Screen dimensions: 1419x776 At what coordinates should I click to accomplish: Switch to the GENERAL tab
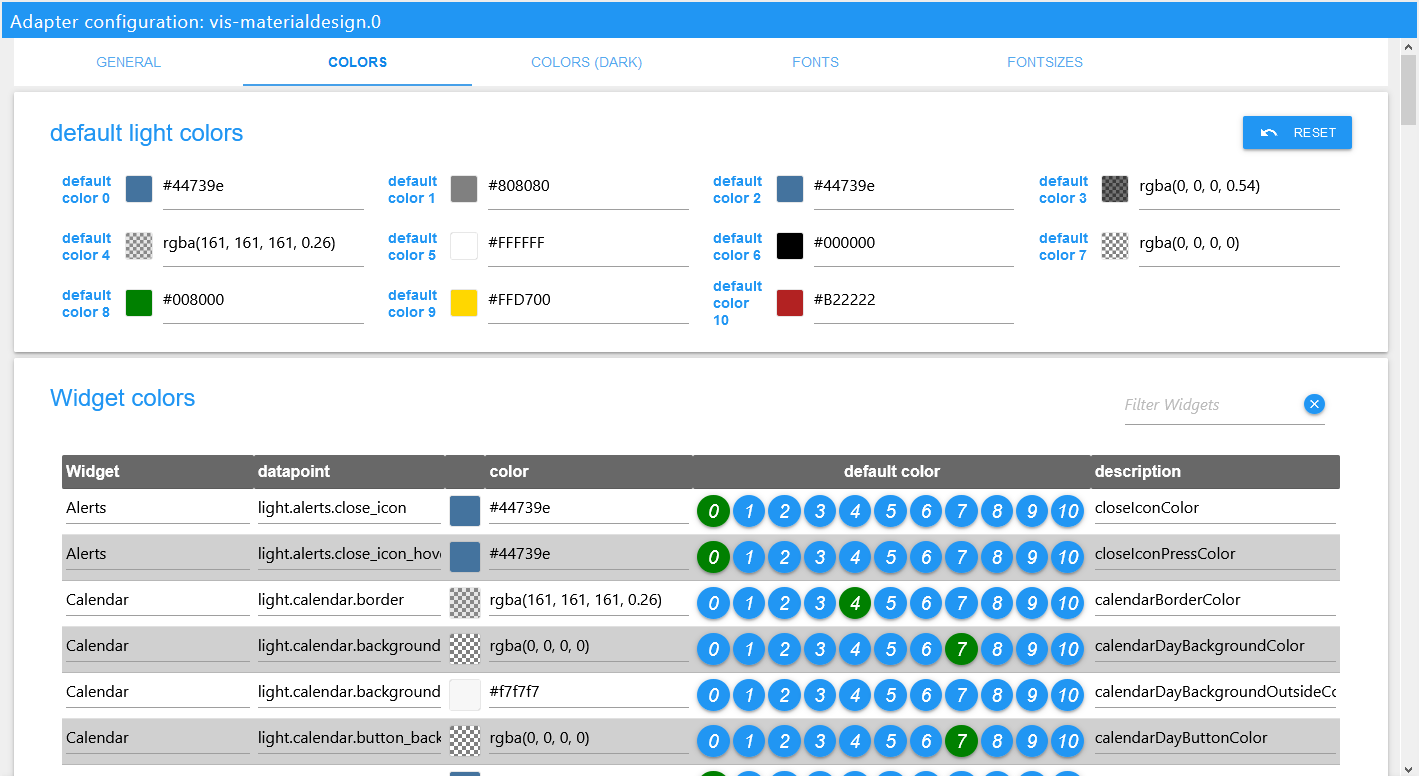coord(128,62)
